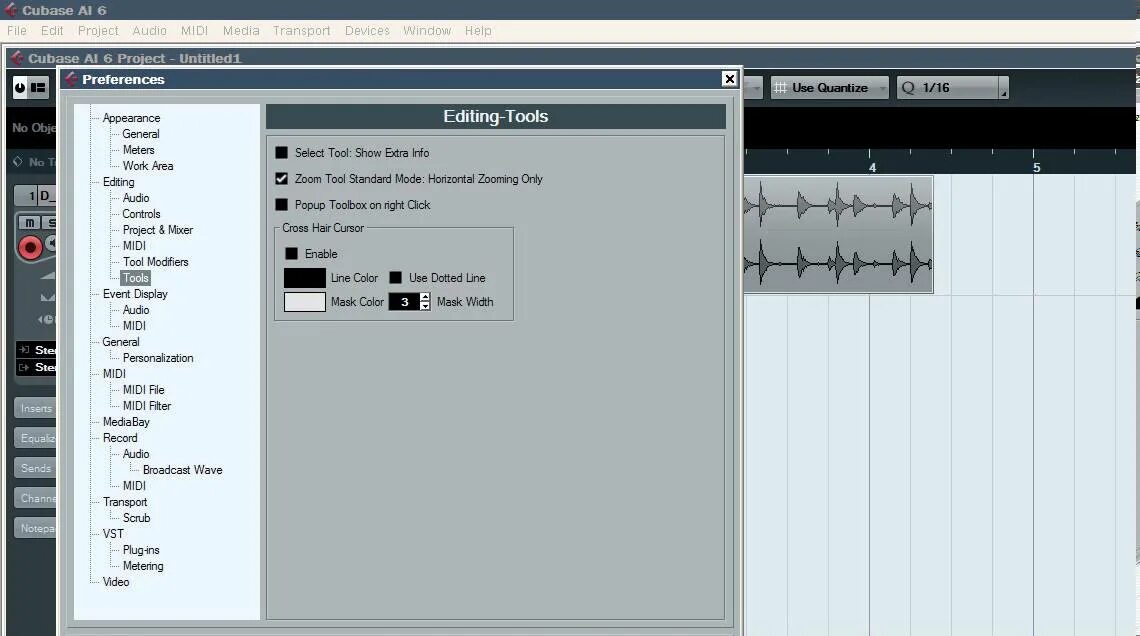Click the track delay clock icon
1140x636 pixels.
[47, 319]
